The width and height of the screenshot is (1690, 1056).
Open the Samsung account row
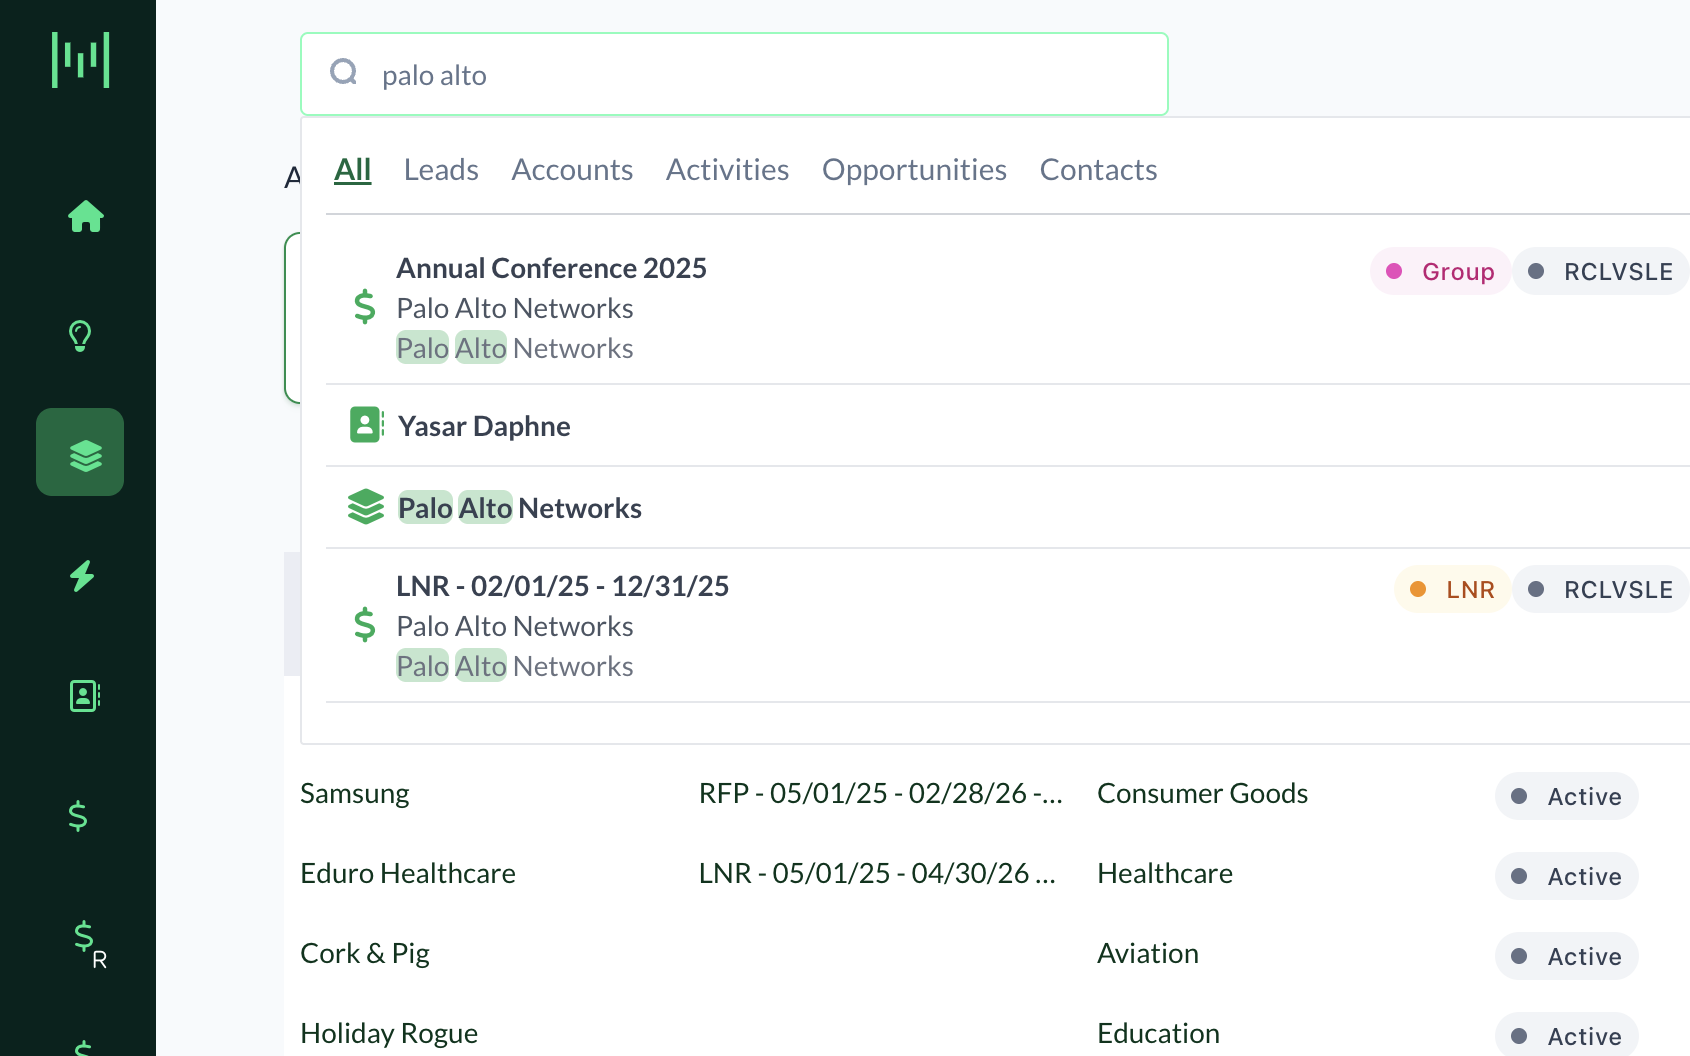(x=355, y=794)
